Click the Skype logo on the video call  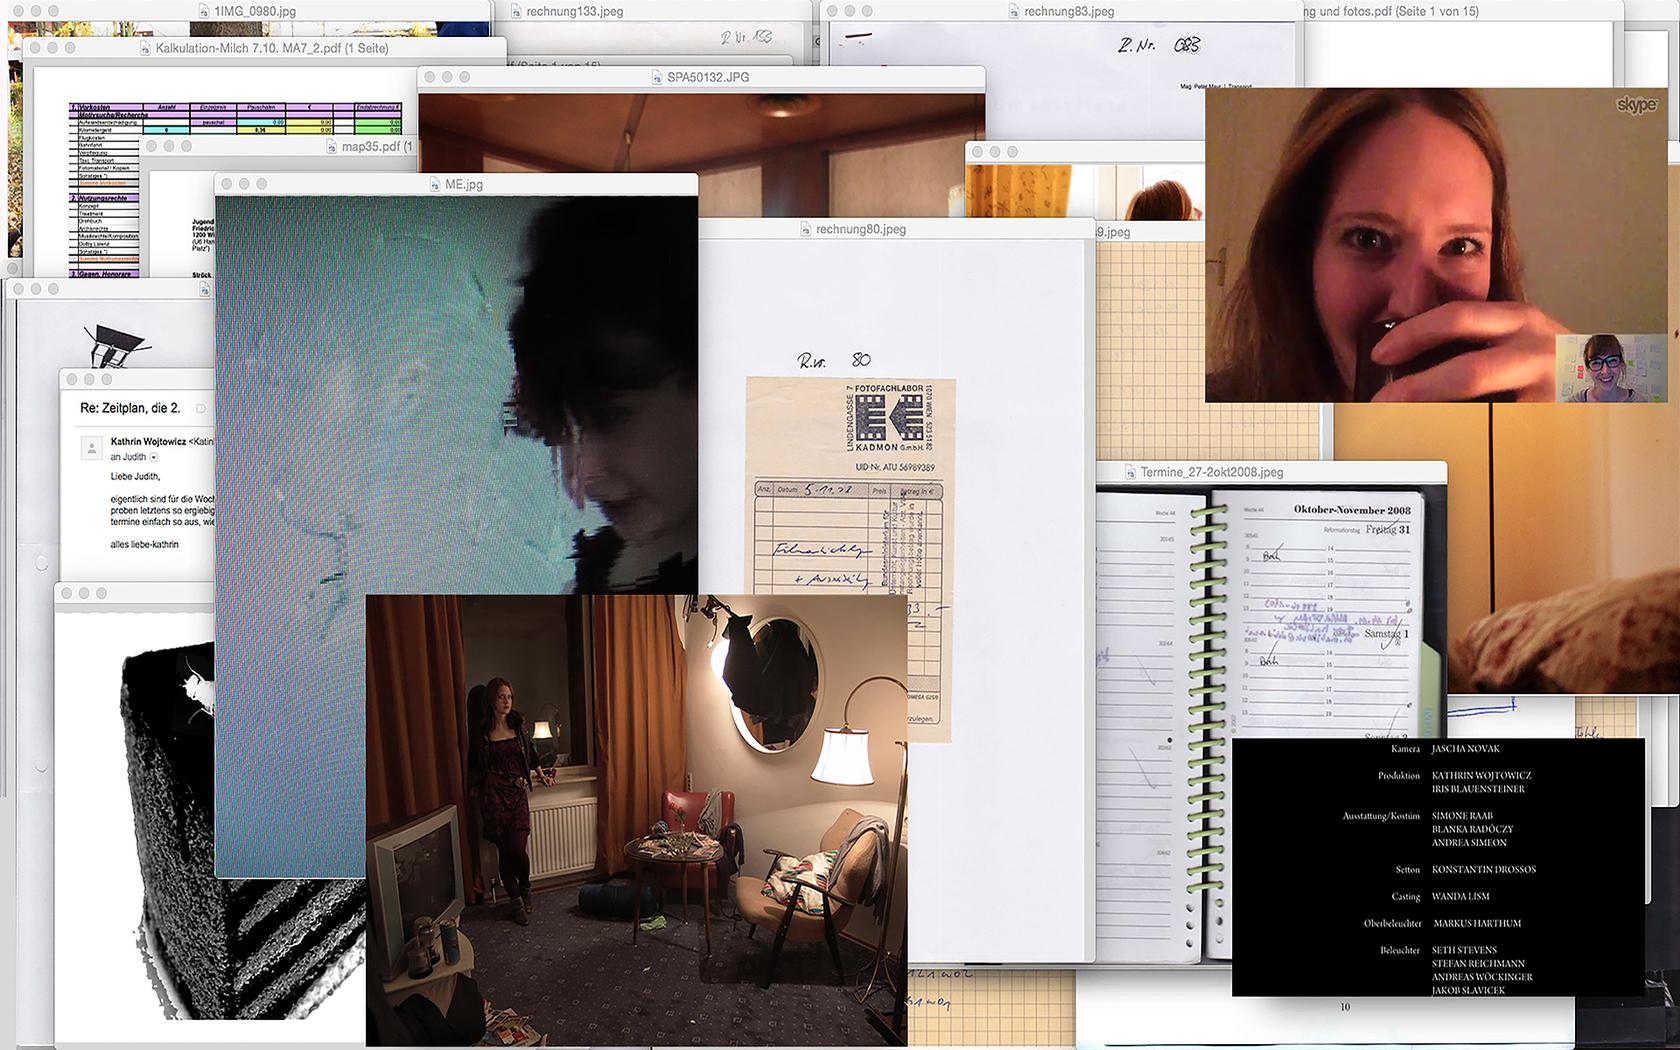click(1636, 105)
